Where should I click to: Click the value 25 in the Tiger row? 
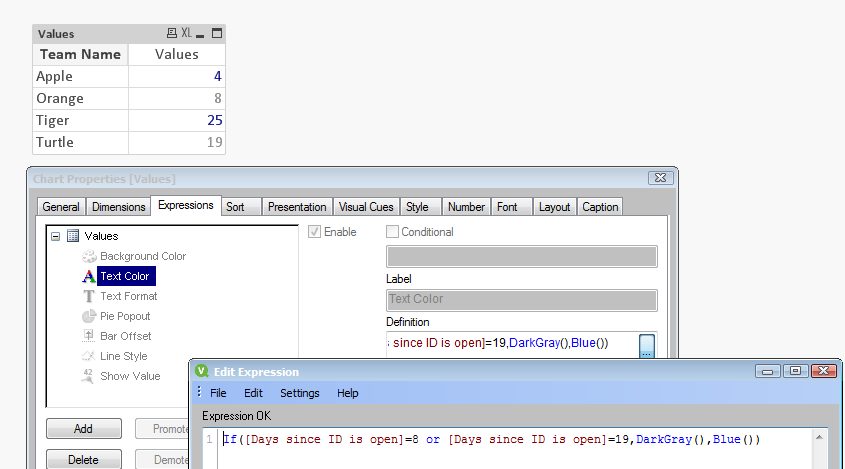click(x=214, y=120)
